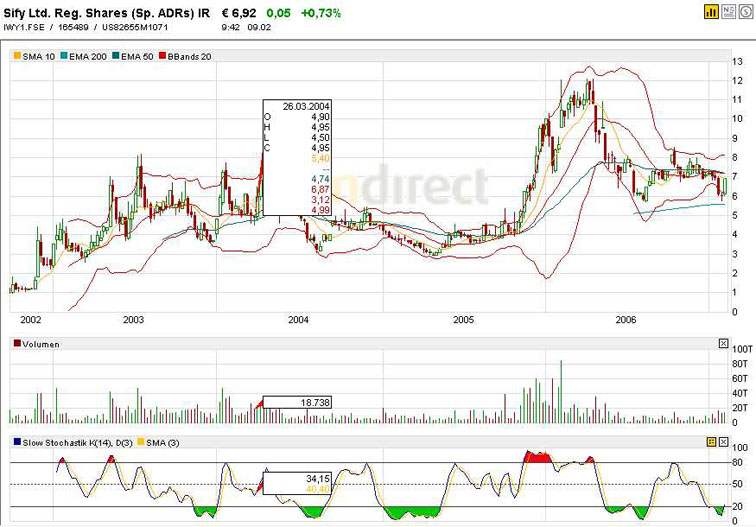
Task: Select the EMA 50 legend label
Action: 137,56
